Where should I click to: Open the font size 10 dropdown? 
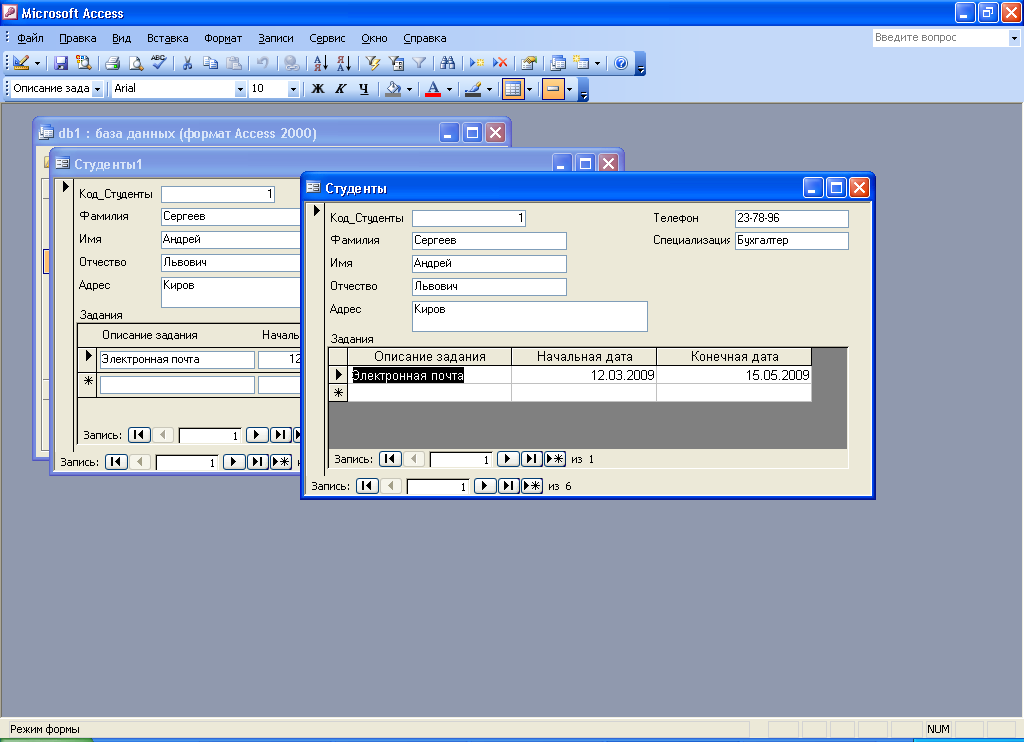pos(293,89)
